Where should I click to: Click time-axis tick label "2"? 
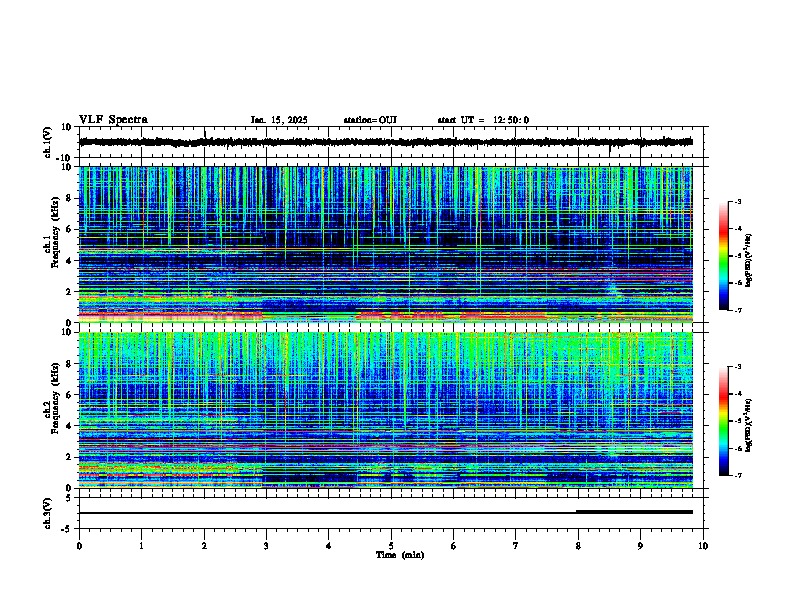pyautogui.click(x=204, y=546)
